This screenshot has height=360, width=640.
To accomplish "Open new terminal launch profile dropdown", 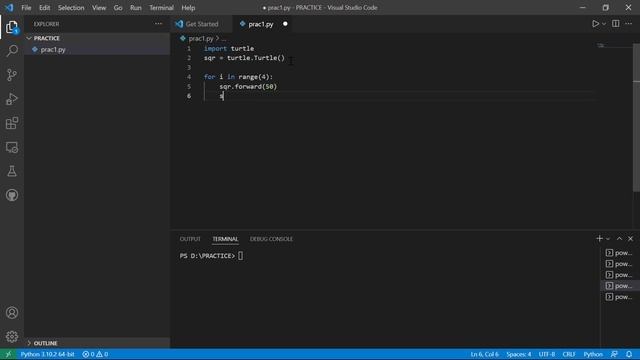I will pos(608,238).
